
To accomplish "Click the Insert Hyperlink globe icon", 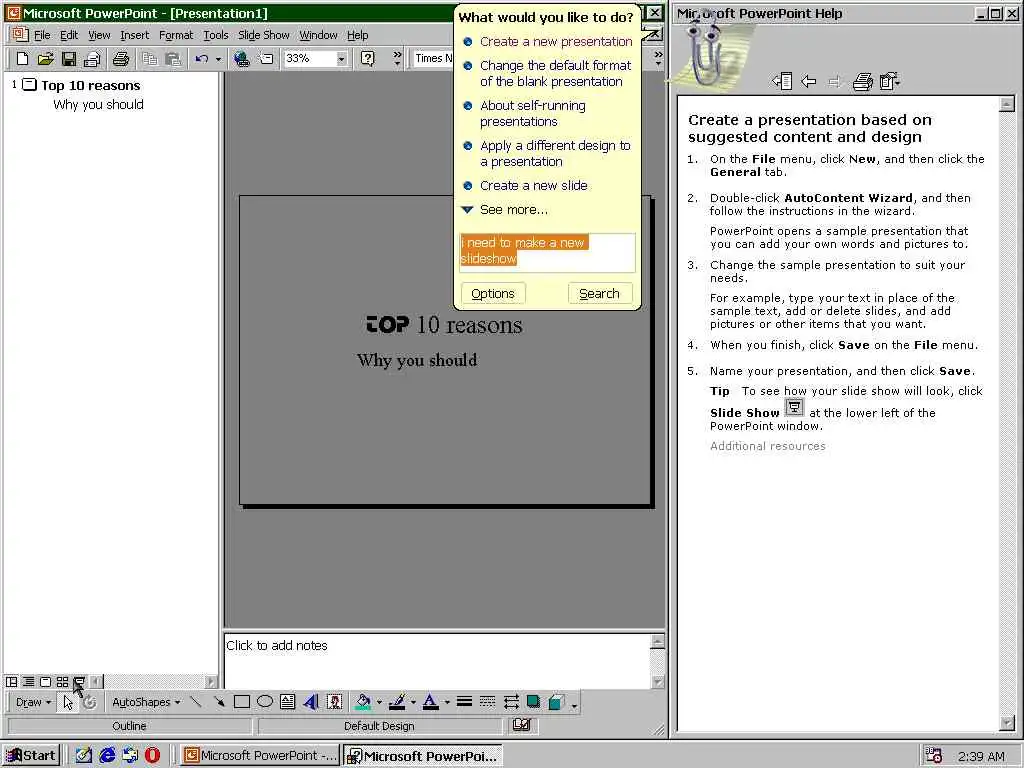I will click(242, 59).
